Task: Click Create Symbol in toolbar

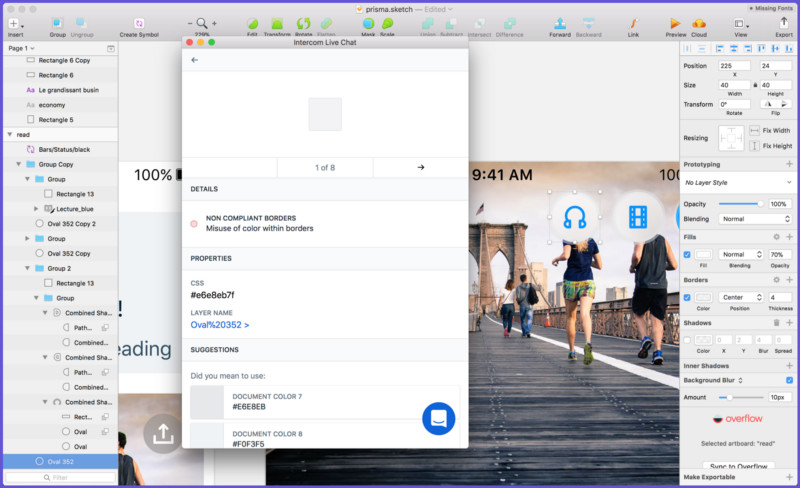Action: coord(139,23)
